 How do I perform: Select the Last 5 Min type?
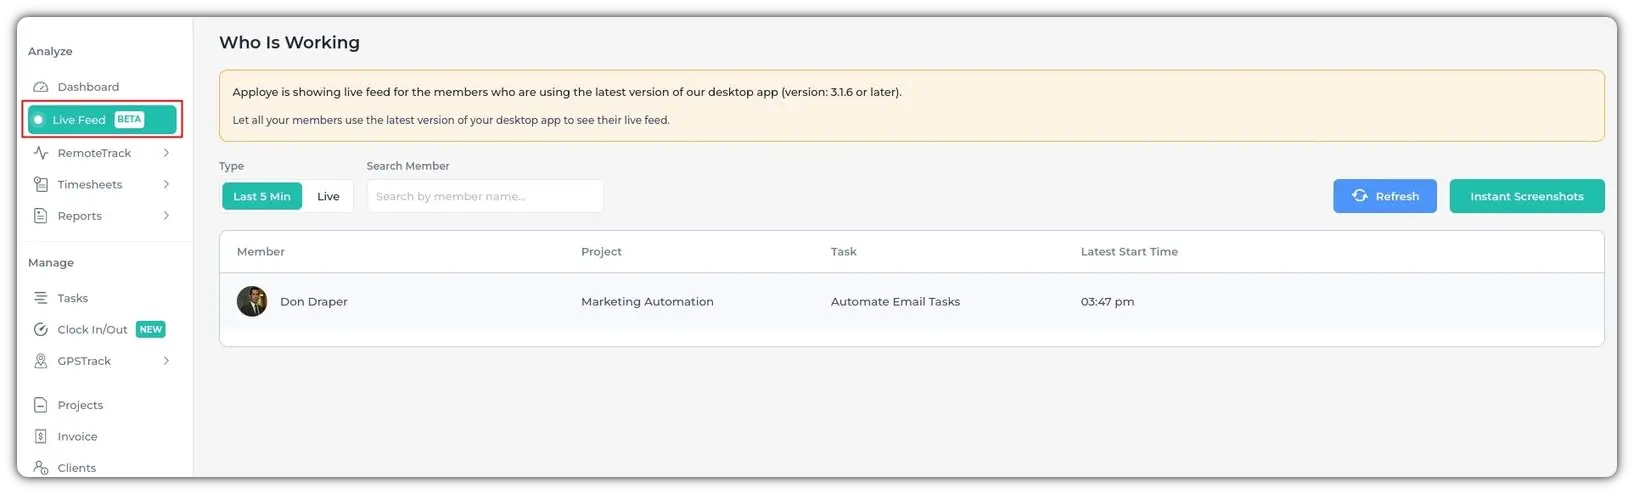(262, 197)
